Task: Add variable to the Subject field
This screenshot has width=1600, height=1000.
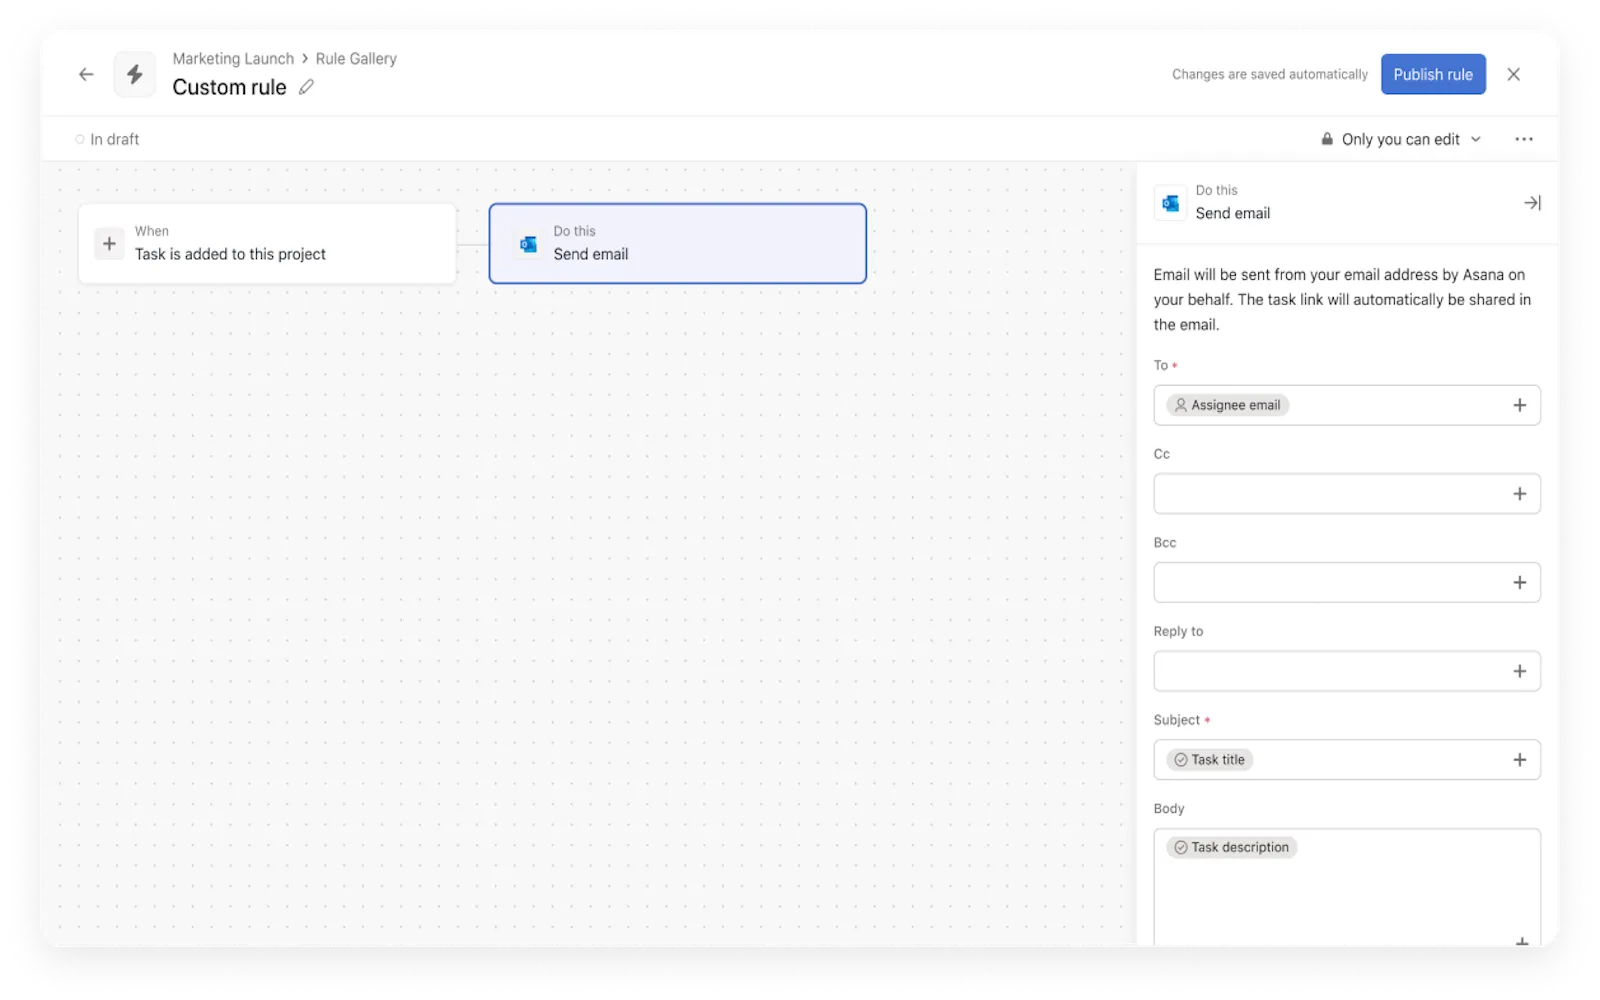Action: click(x=1519, y=760)
